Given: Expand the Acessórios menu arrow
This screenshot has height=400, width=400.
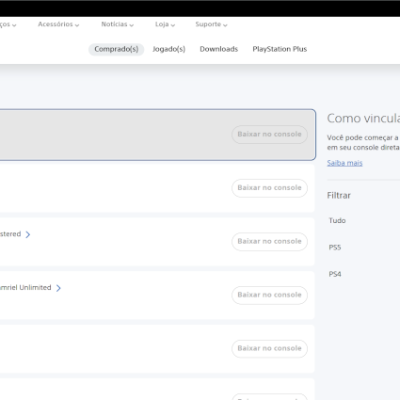Looking at the screenshot, I should (77, 25).
